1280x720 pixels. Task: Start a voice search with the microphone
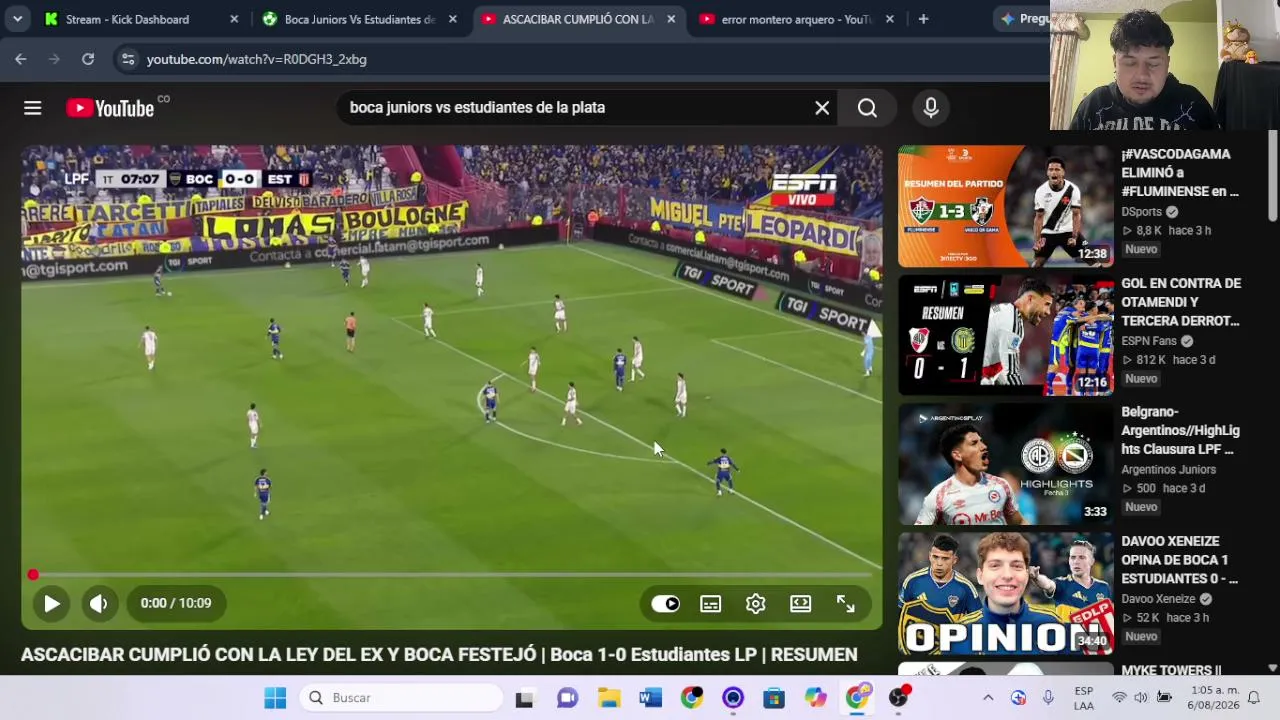click(x=931, y=108)
